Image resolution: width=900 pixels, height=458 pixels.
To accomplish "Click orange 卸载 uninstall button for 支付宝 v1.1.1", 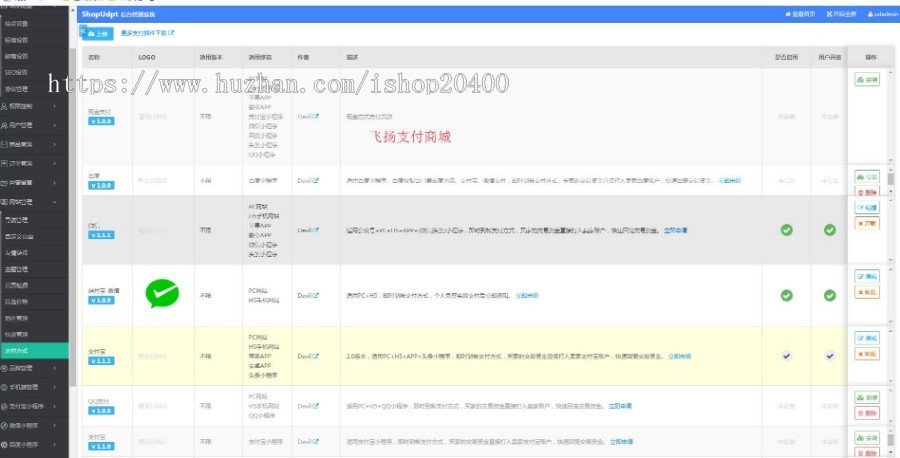I will click(x=867, y=354).
